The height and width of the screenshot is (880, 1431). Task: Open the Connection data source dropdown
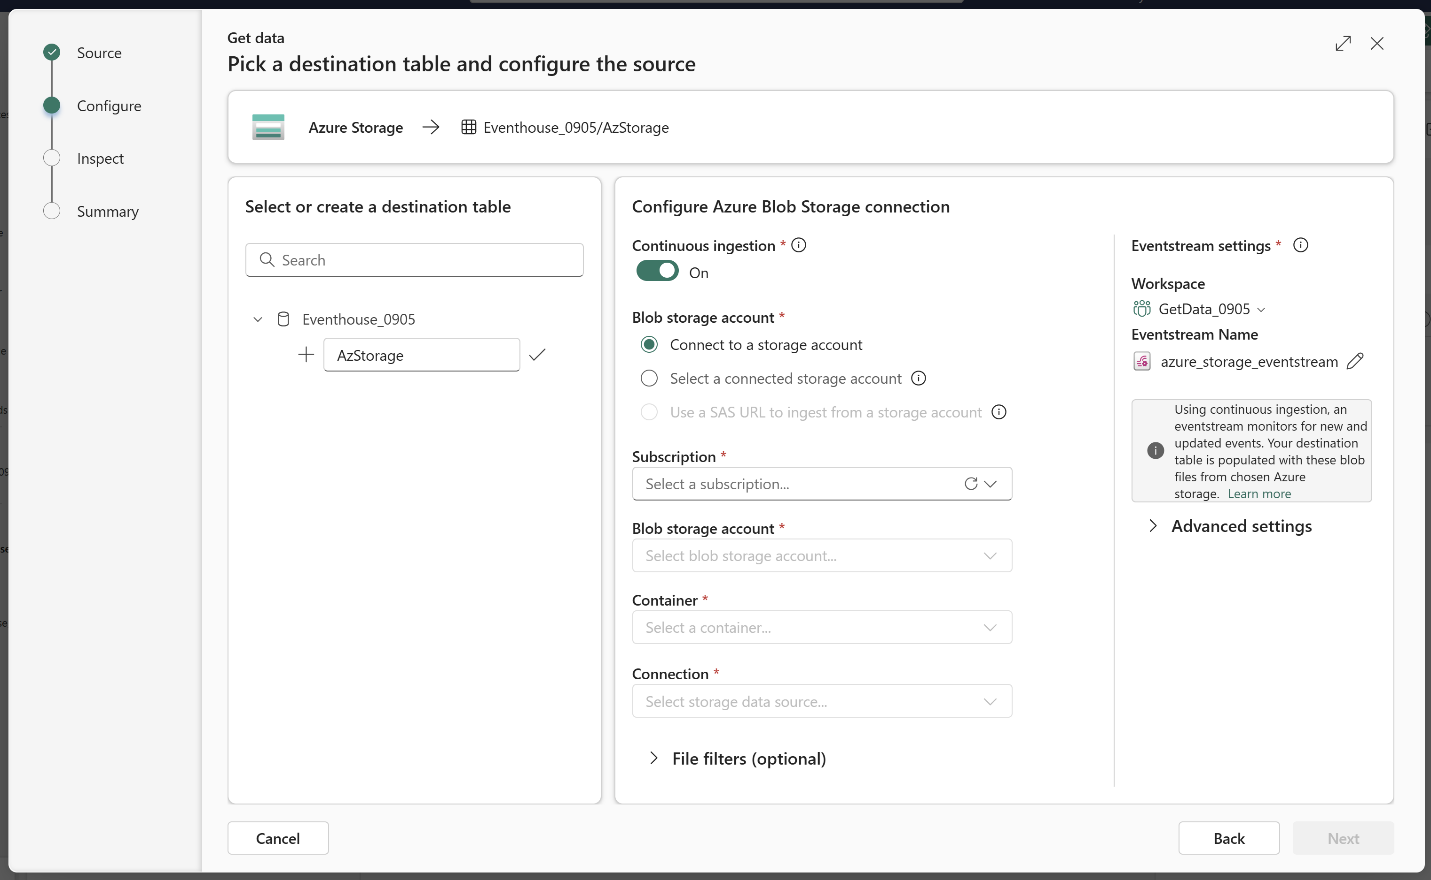click(x=822, y=702)
